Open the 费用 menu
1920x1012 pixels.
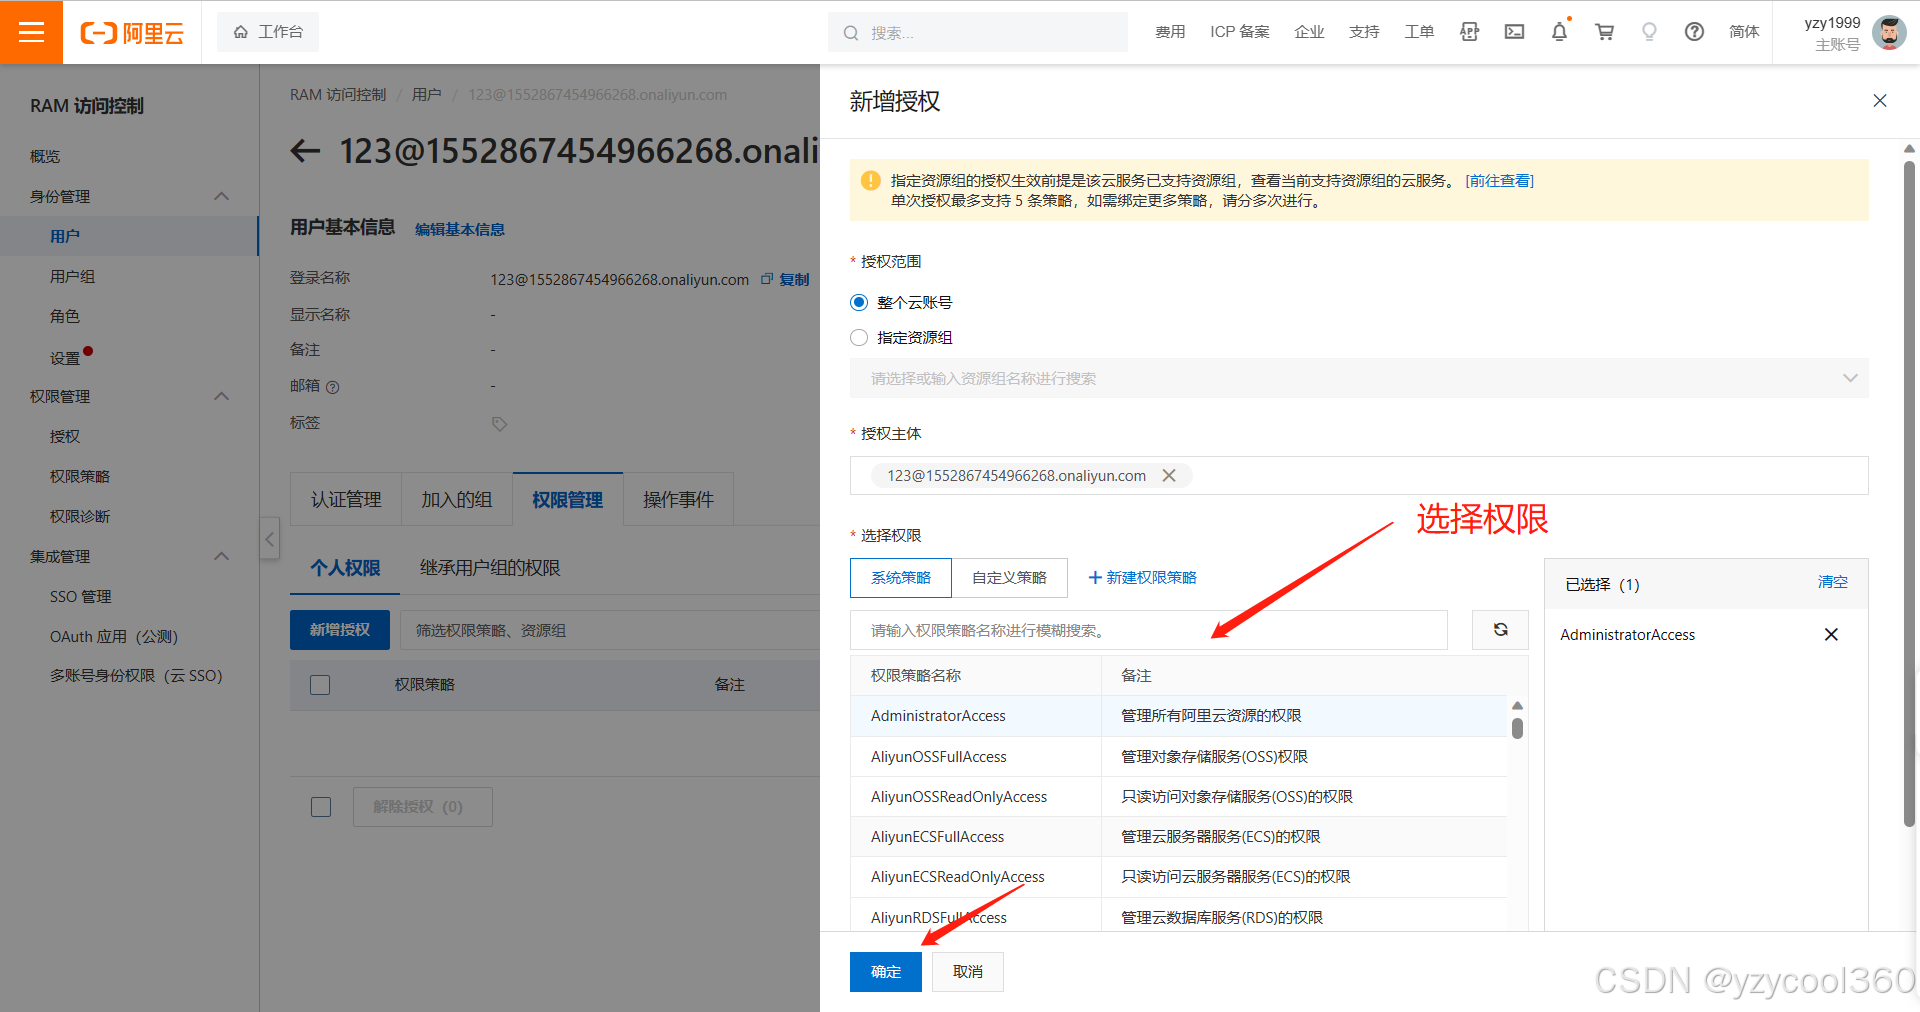1170,32
